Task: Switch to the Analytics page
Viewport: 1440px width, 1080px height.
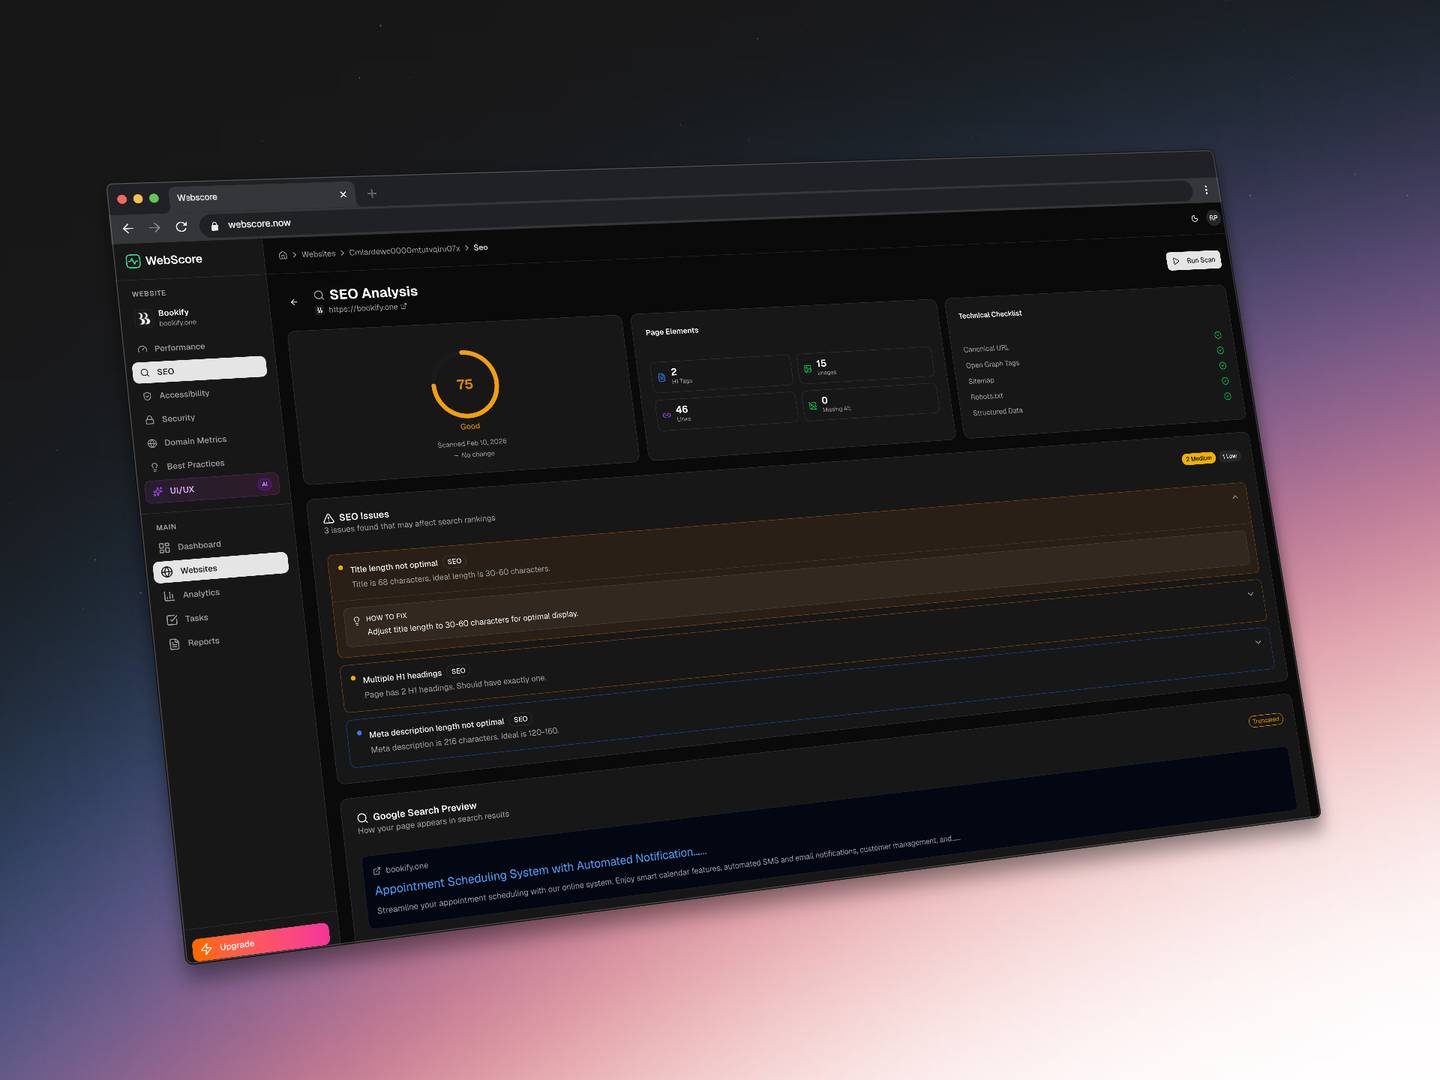Action: (200, 594)
